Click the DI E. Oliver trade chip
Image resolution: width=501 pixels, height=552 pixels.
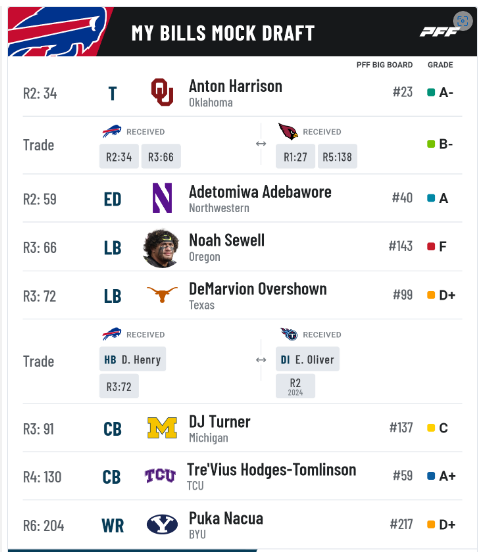308,359
